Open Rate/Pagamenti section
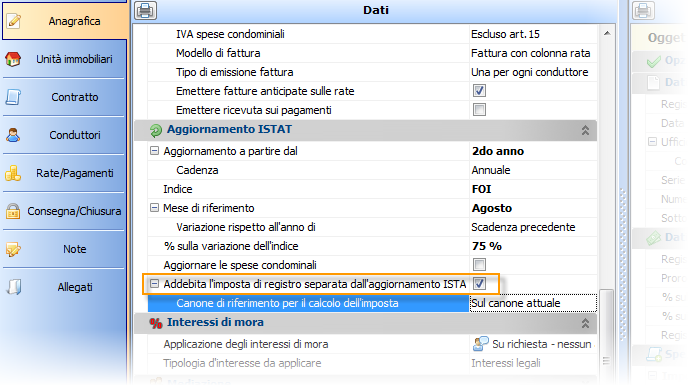The width and height of the screenshot is (688, 386). pyautogui.click(x=64, y=173)
